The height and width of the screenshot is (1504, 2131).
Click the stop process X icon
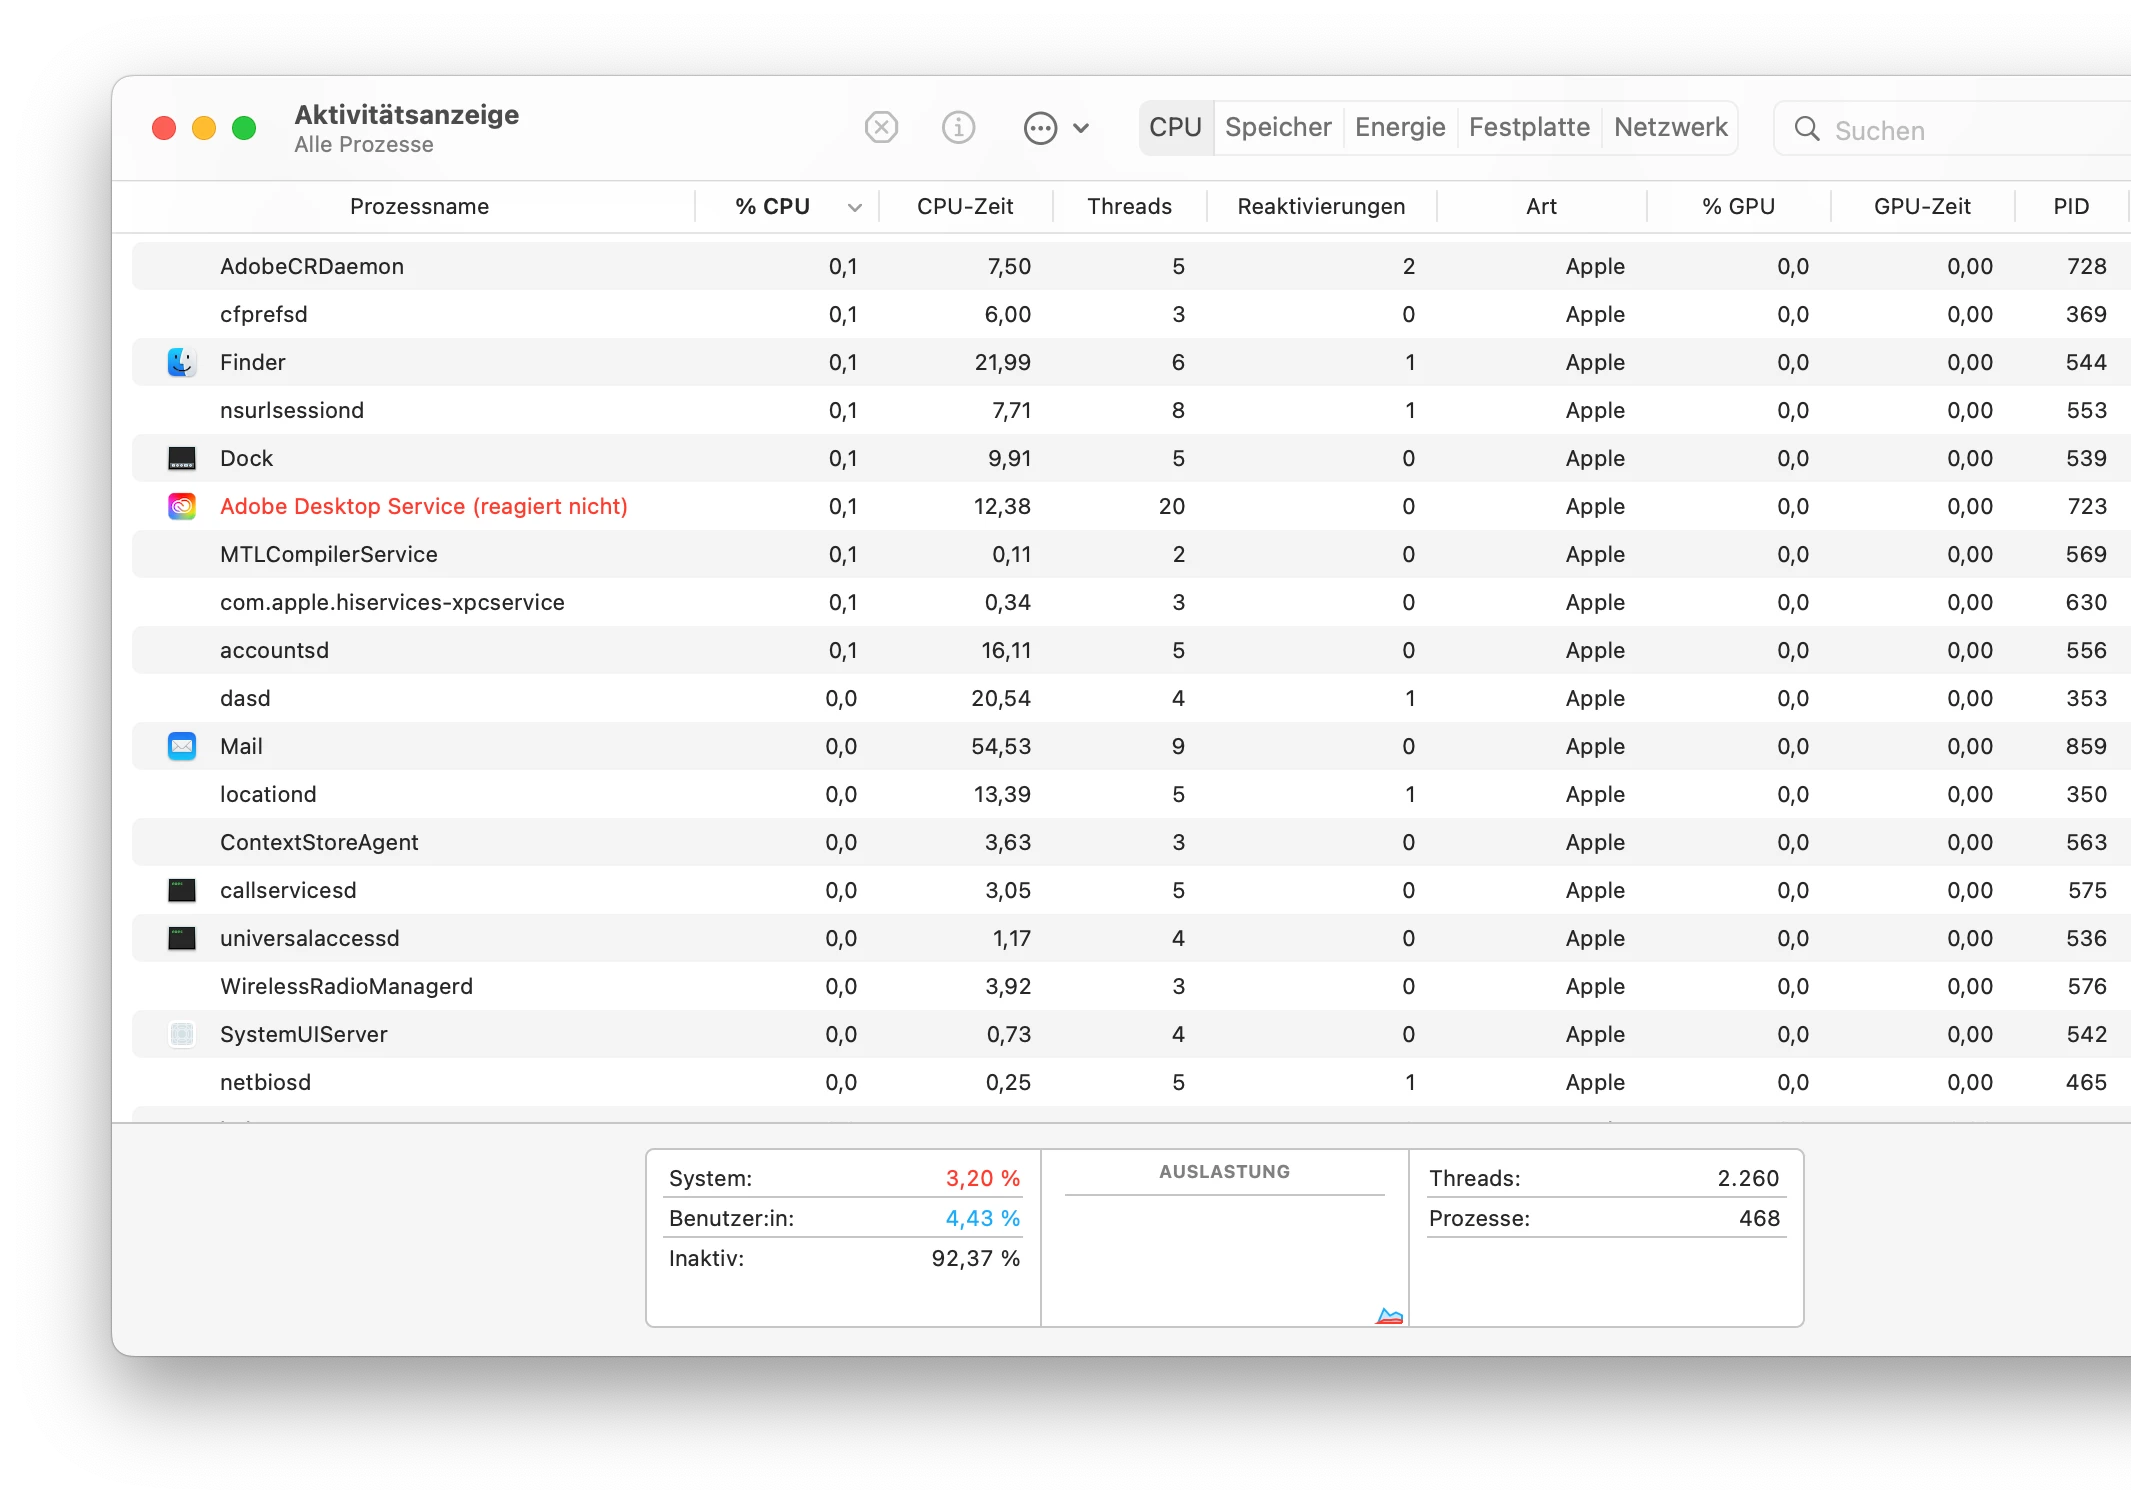pyautogui.click(x=881, y=128)
